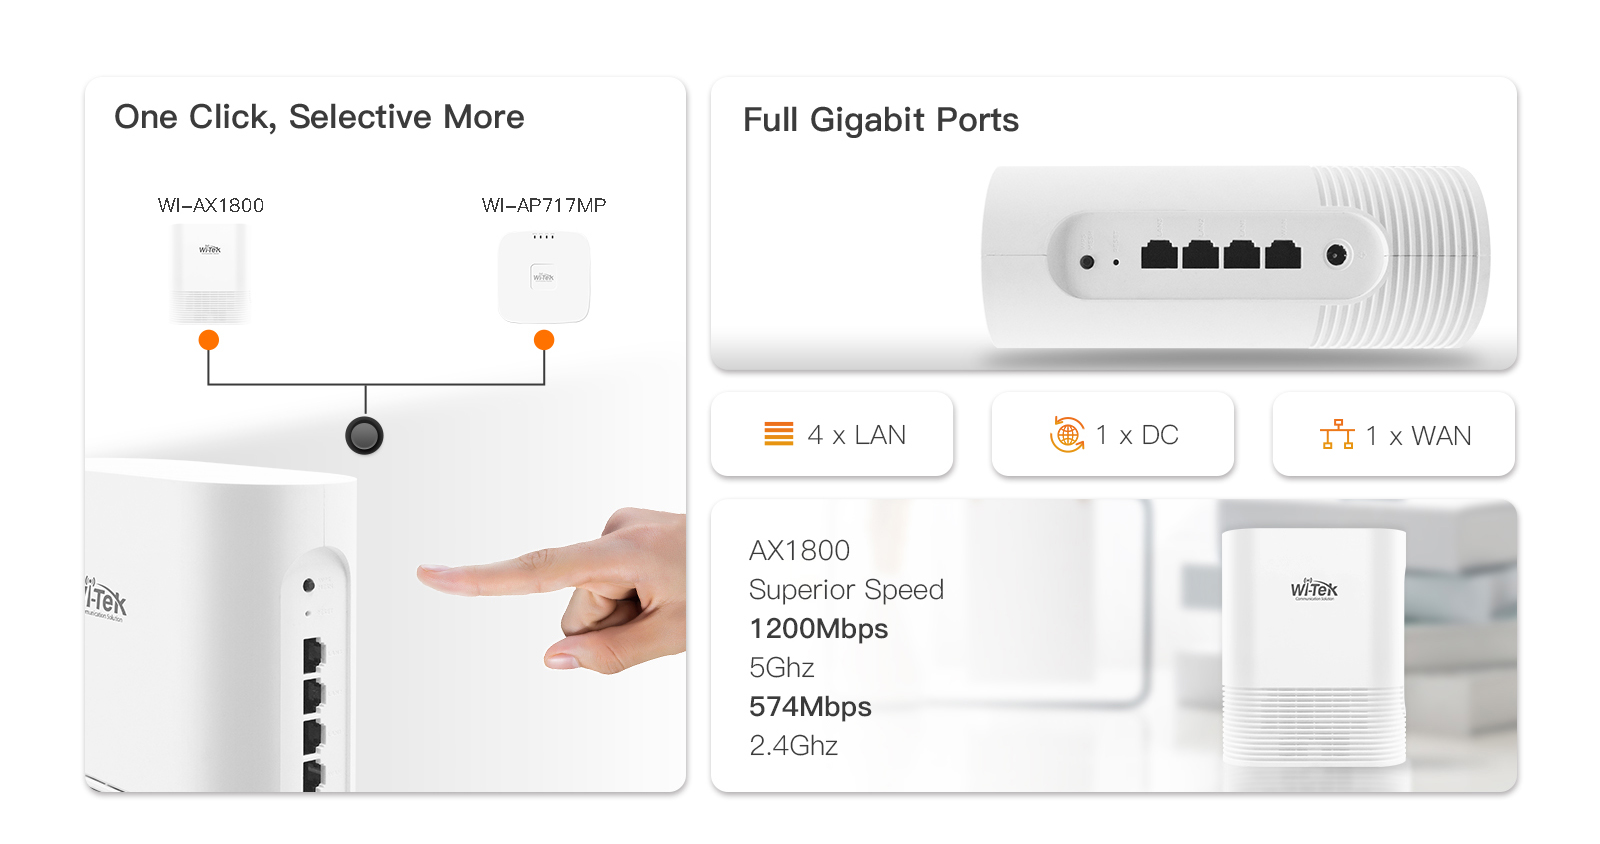Screen dimensions: 1600x844
Task: Click the 1200Mbps speed text
Action: (x=819, y=629)
